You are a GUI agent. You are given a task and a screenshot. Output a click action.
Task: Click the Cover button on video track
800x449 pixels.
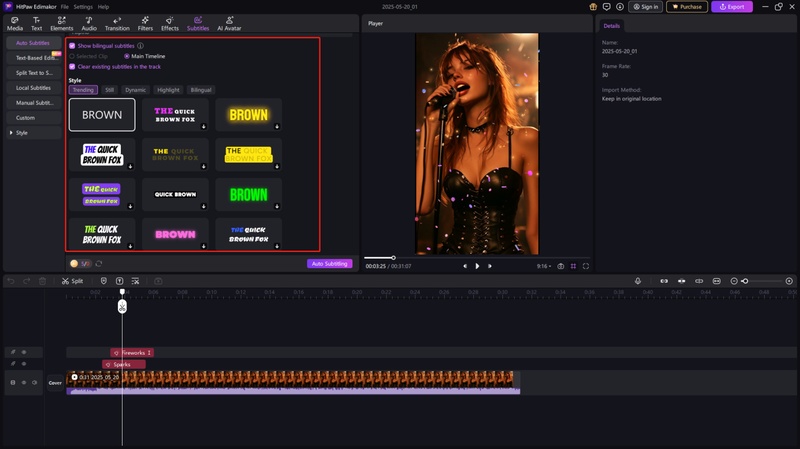(x=55, y=383)
